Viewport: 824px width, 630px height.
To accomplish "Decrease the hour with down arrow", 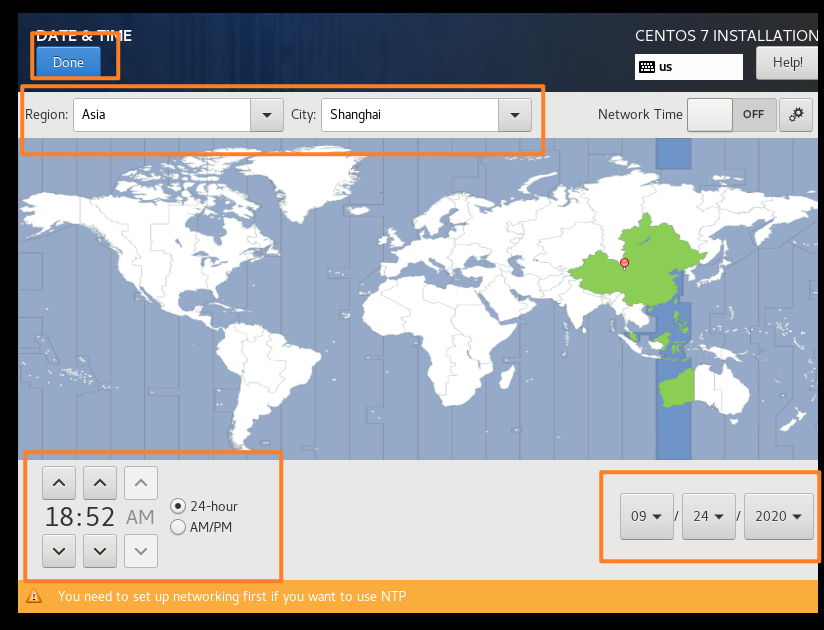I will coord(59,551).
